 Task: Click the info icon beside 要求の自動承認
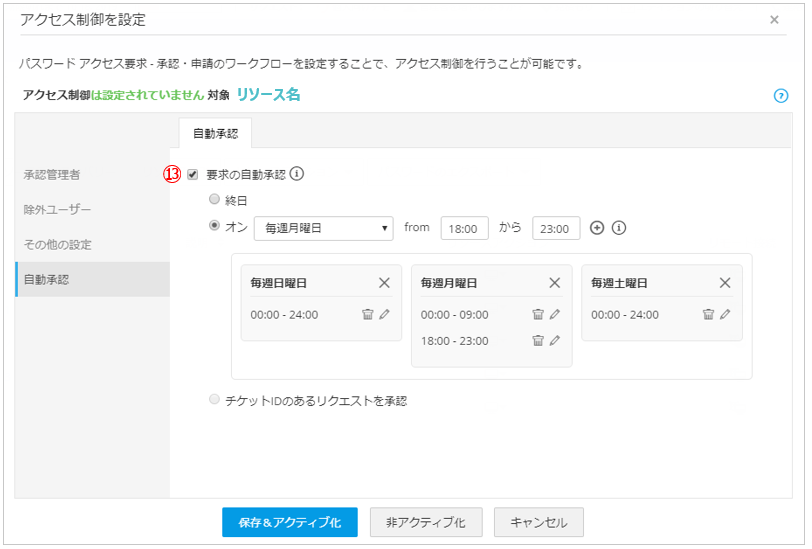pyautogui.click(x=297, y=174)
